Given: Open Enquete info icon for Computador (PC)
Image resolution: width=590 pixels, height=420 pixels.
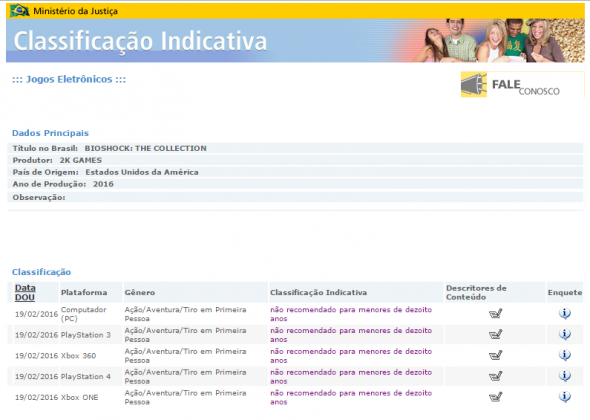Looking at the screenshot, I should [564, 313].
